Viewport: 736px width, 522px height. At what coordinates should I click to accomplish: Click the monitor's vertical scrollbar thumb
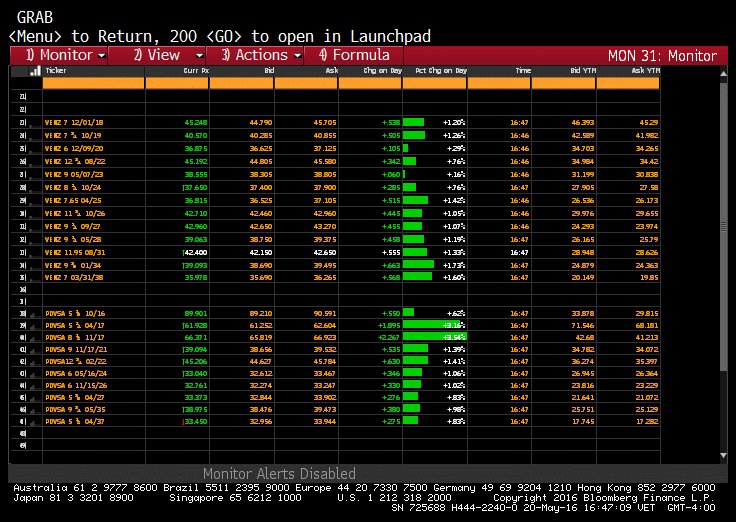(723, 227)
